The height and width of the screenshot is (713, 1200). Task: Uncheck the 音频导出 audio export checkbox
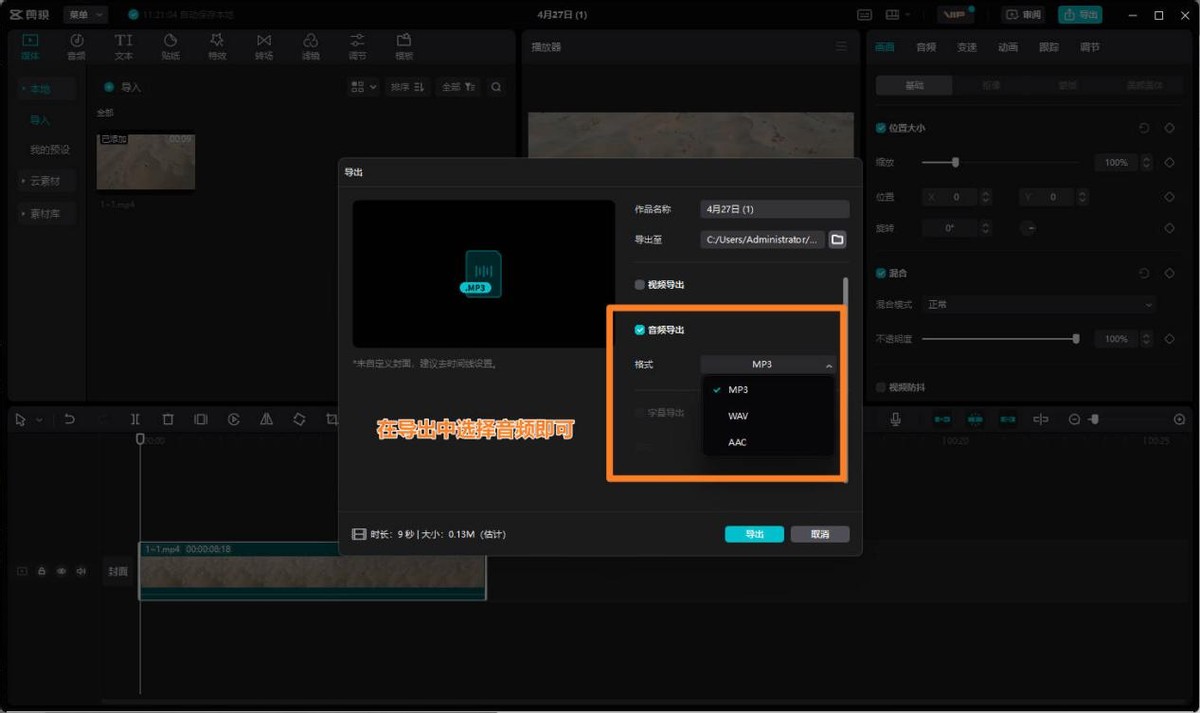640,330
